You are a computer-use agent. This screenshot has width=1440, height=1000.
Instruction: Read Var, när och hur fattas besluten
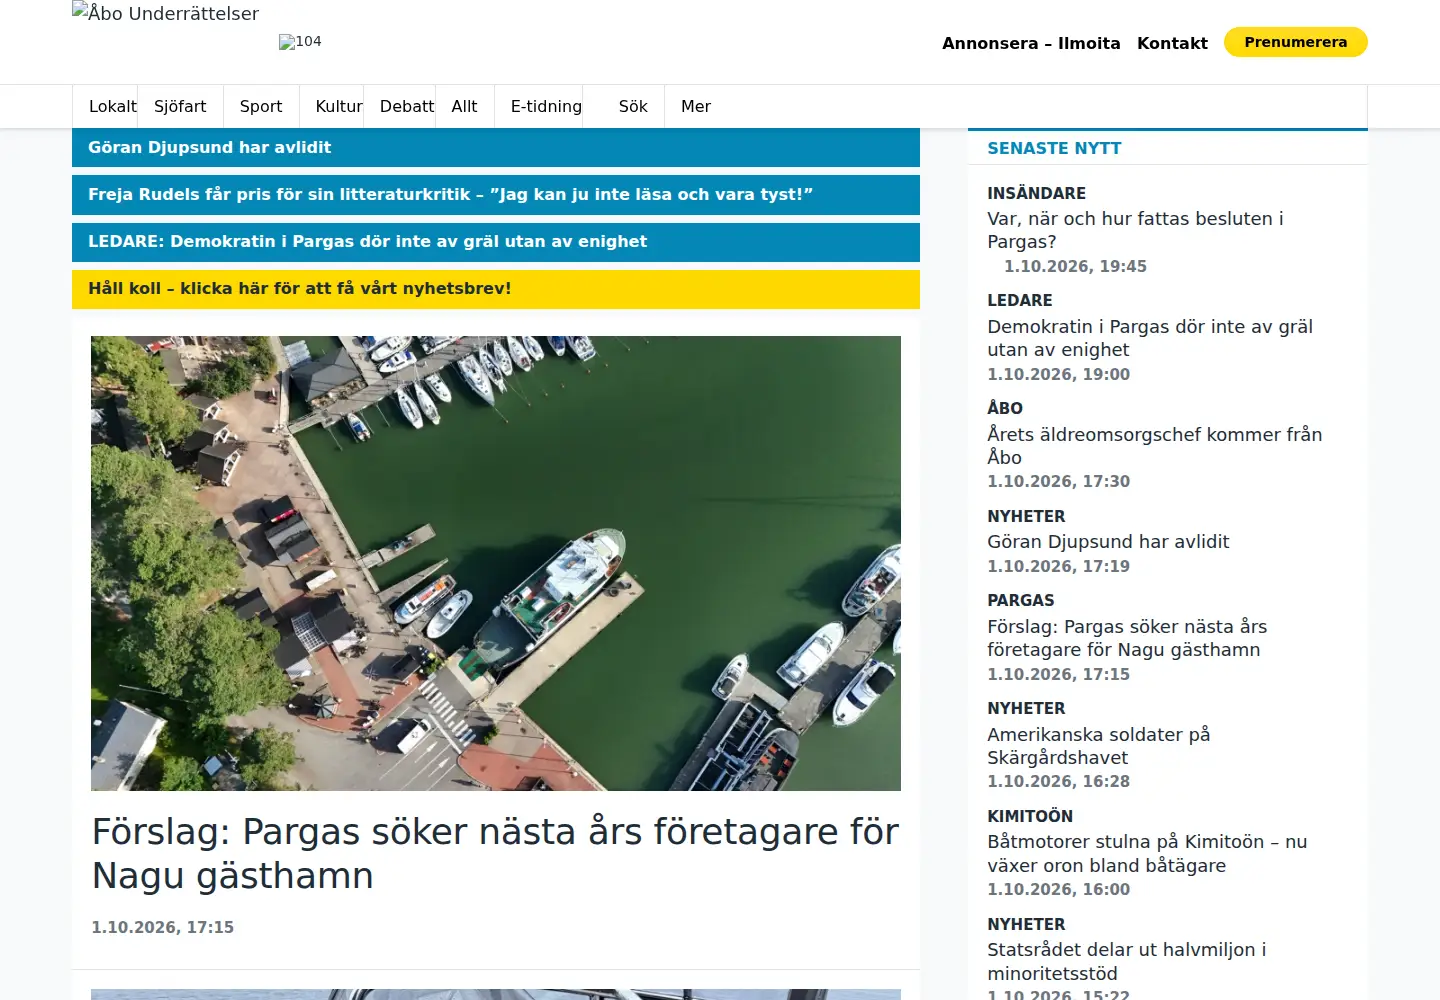pos(1135,230)
